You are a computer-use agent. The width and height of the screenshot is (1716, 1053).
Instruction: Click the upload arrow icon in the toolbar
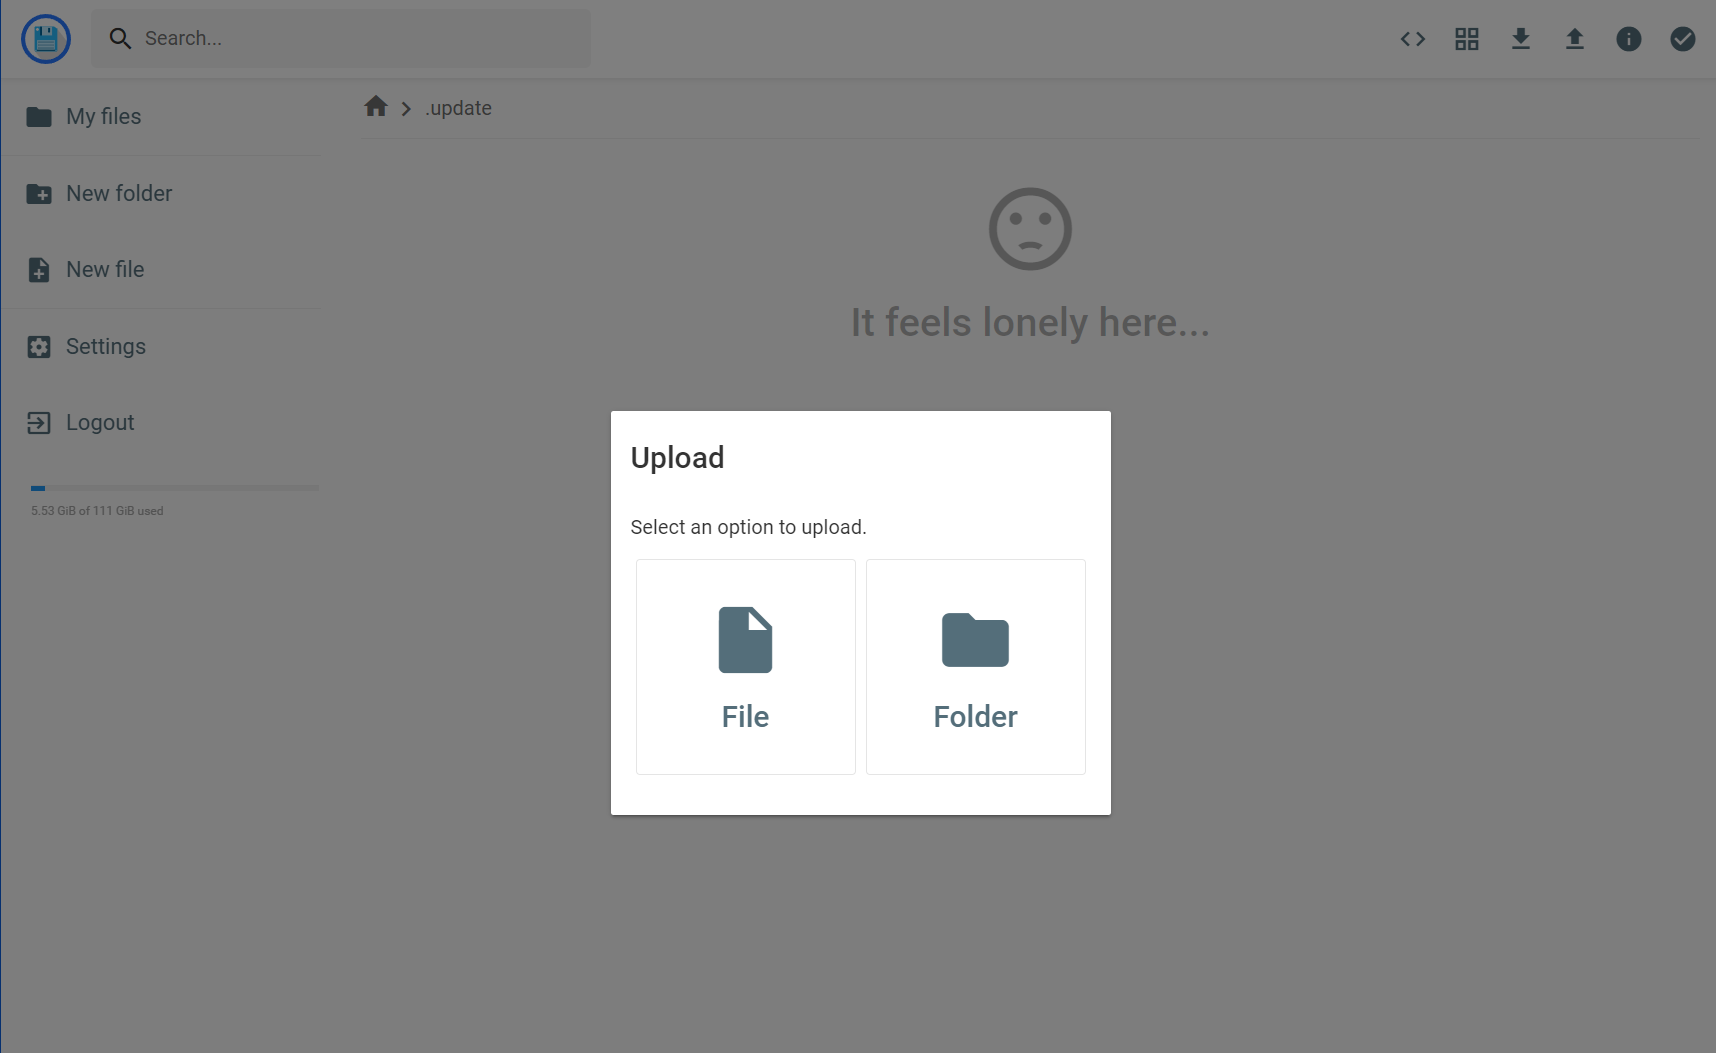pos(1574,39)
